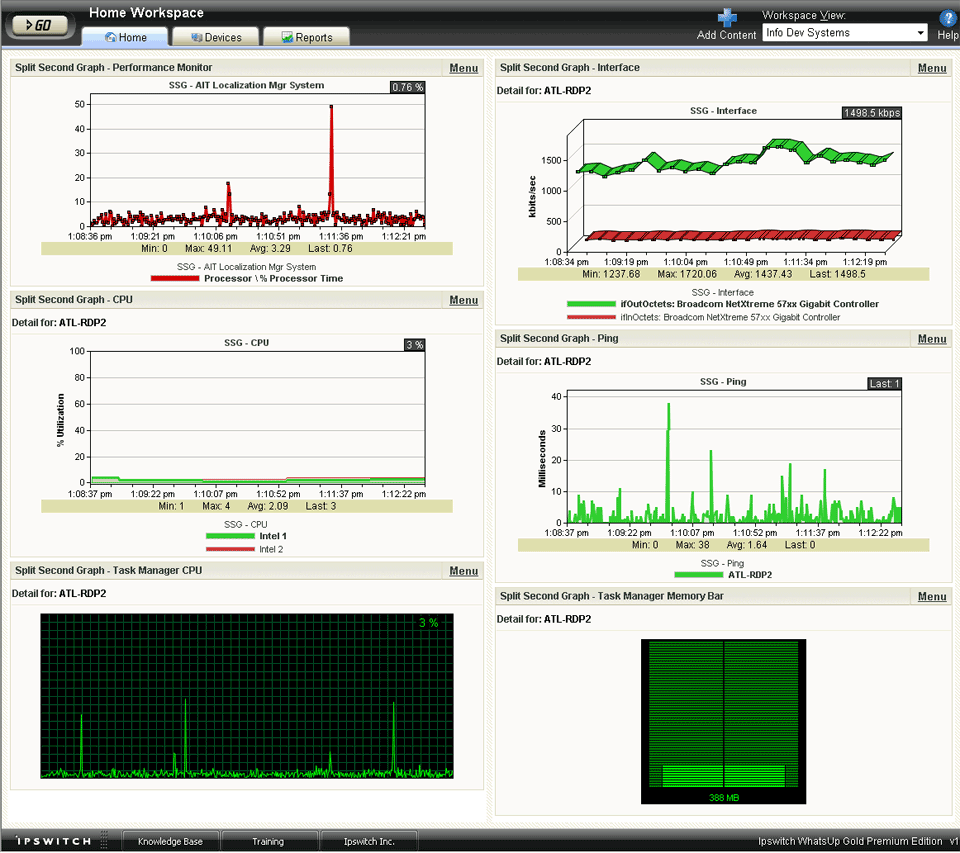Switch to the Devices tab
This screenshot has width=960, height=853.
(215, 37)
